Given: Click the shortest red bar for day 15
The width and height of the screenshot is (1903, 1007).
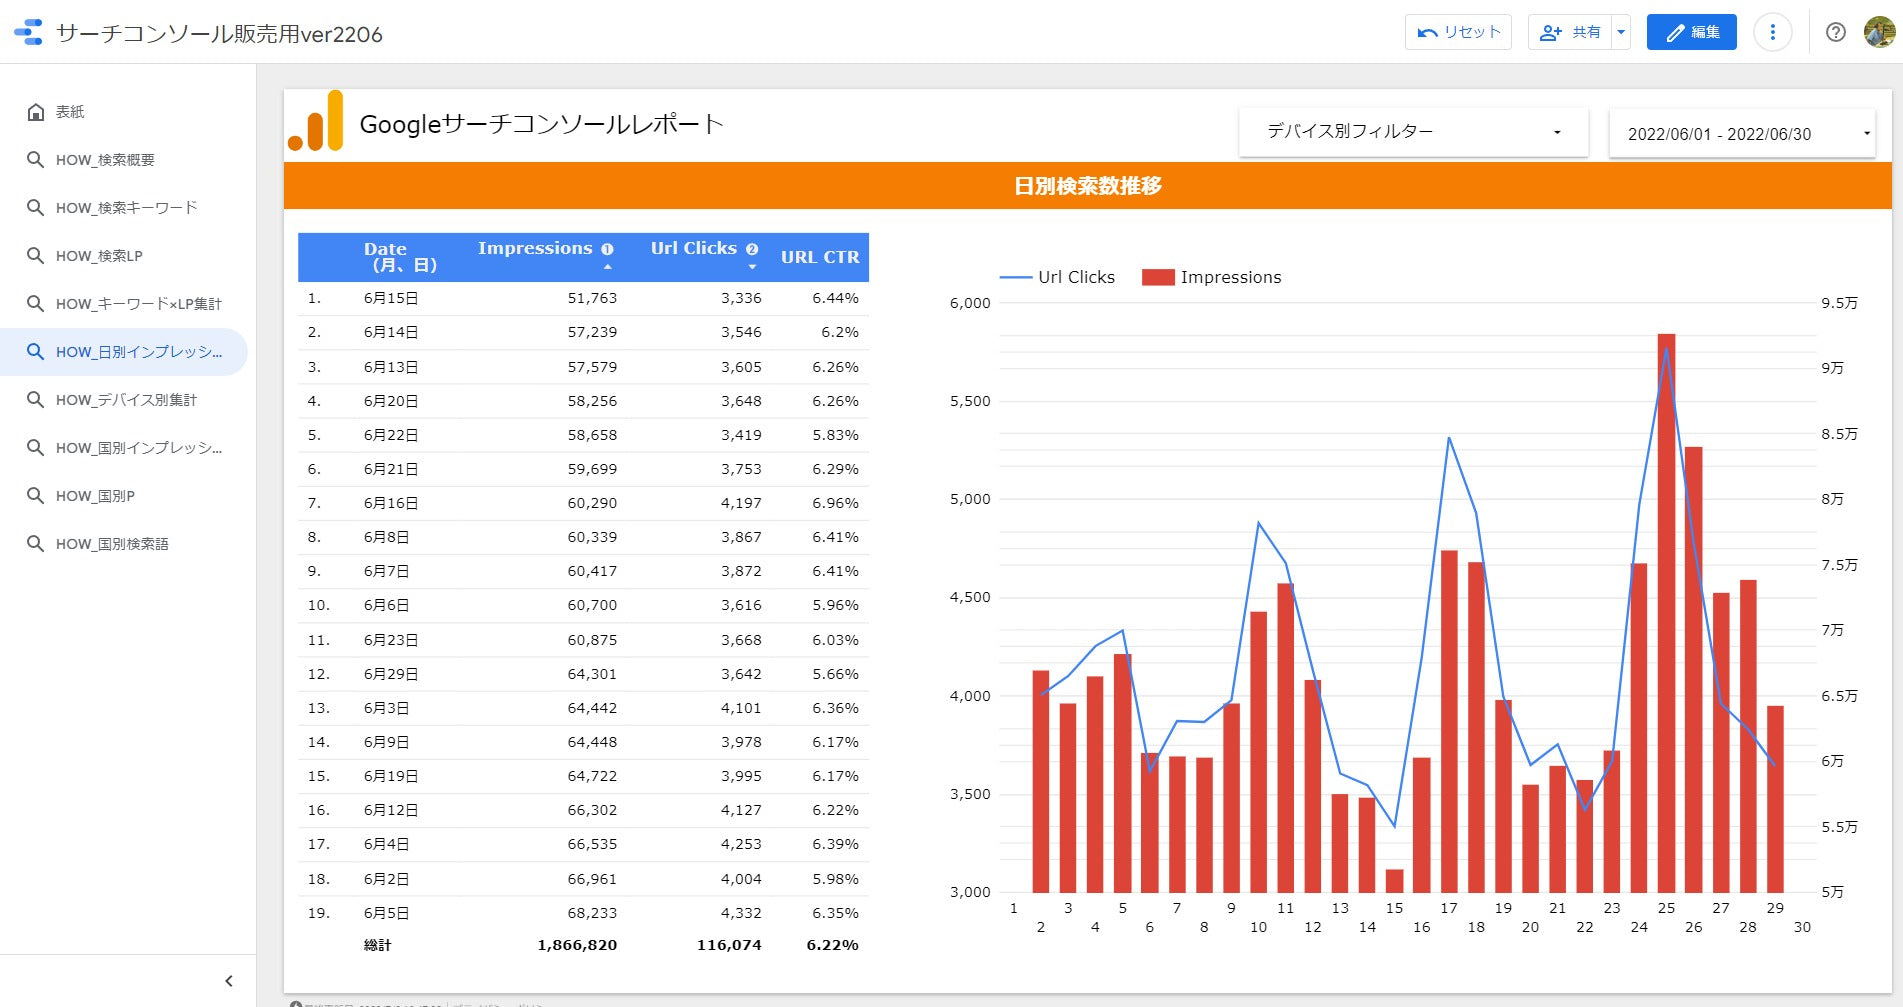Looking at the screenshot, I should click(1394, 881).
